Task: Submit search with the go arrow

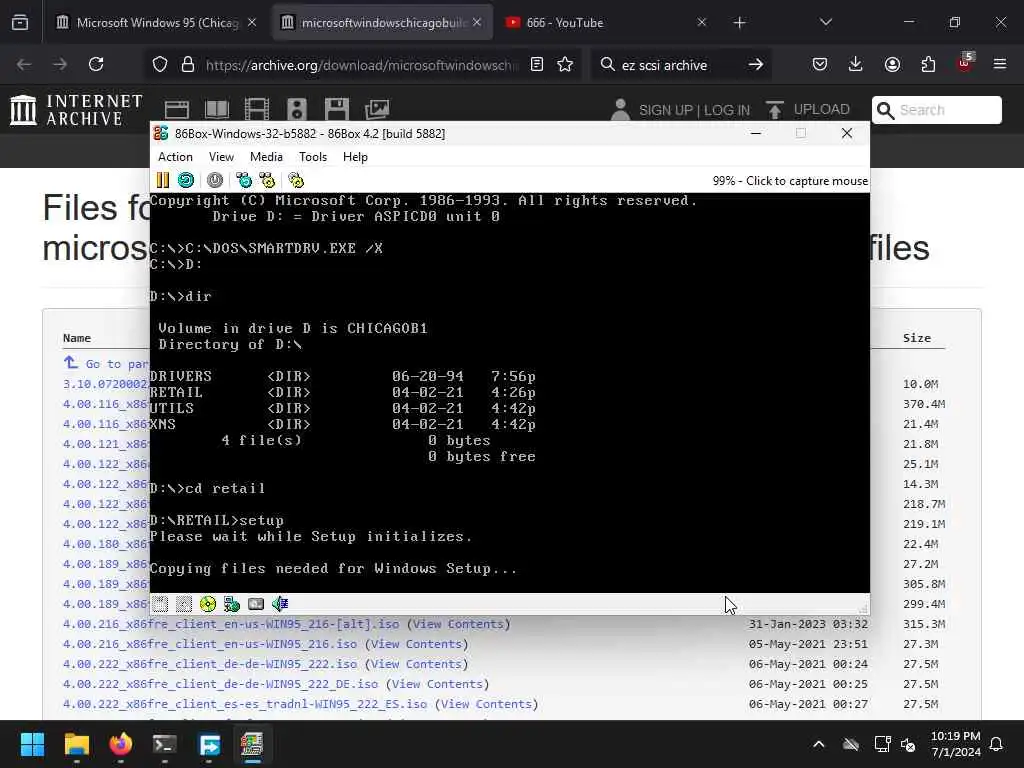Action: pyautogui.click(x=756, y=64)
